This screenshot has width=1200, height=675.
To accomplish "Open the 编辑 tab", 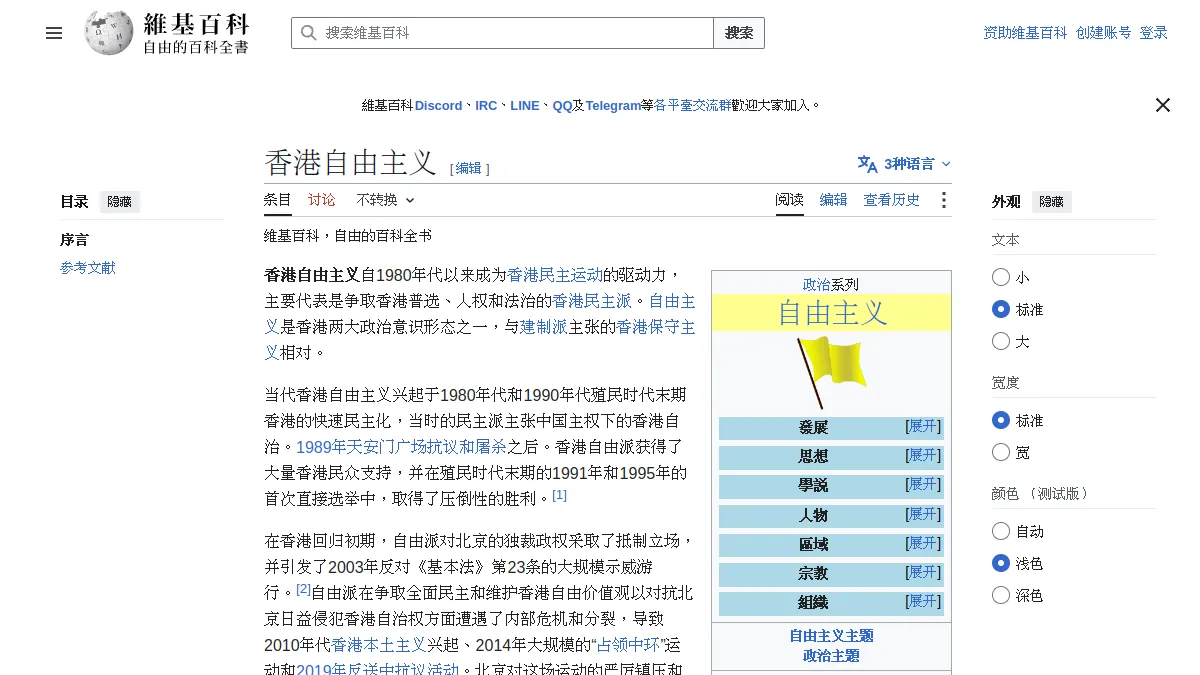I will pos(833,200).
